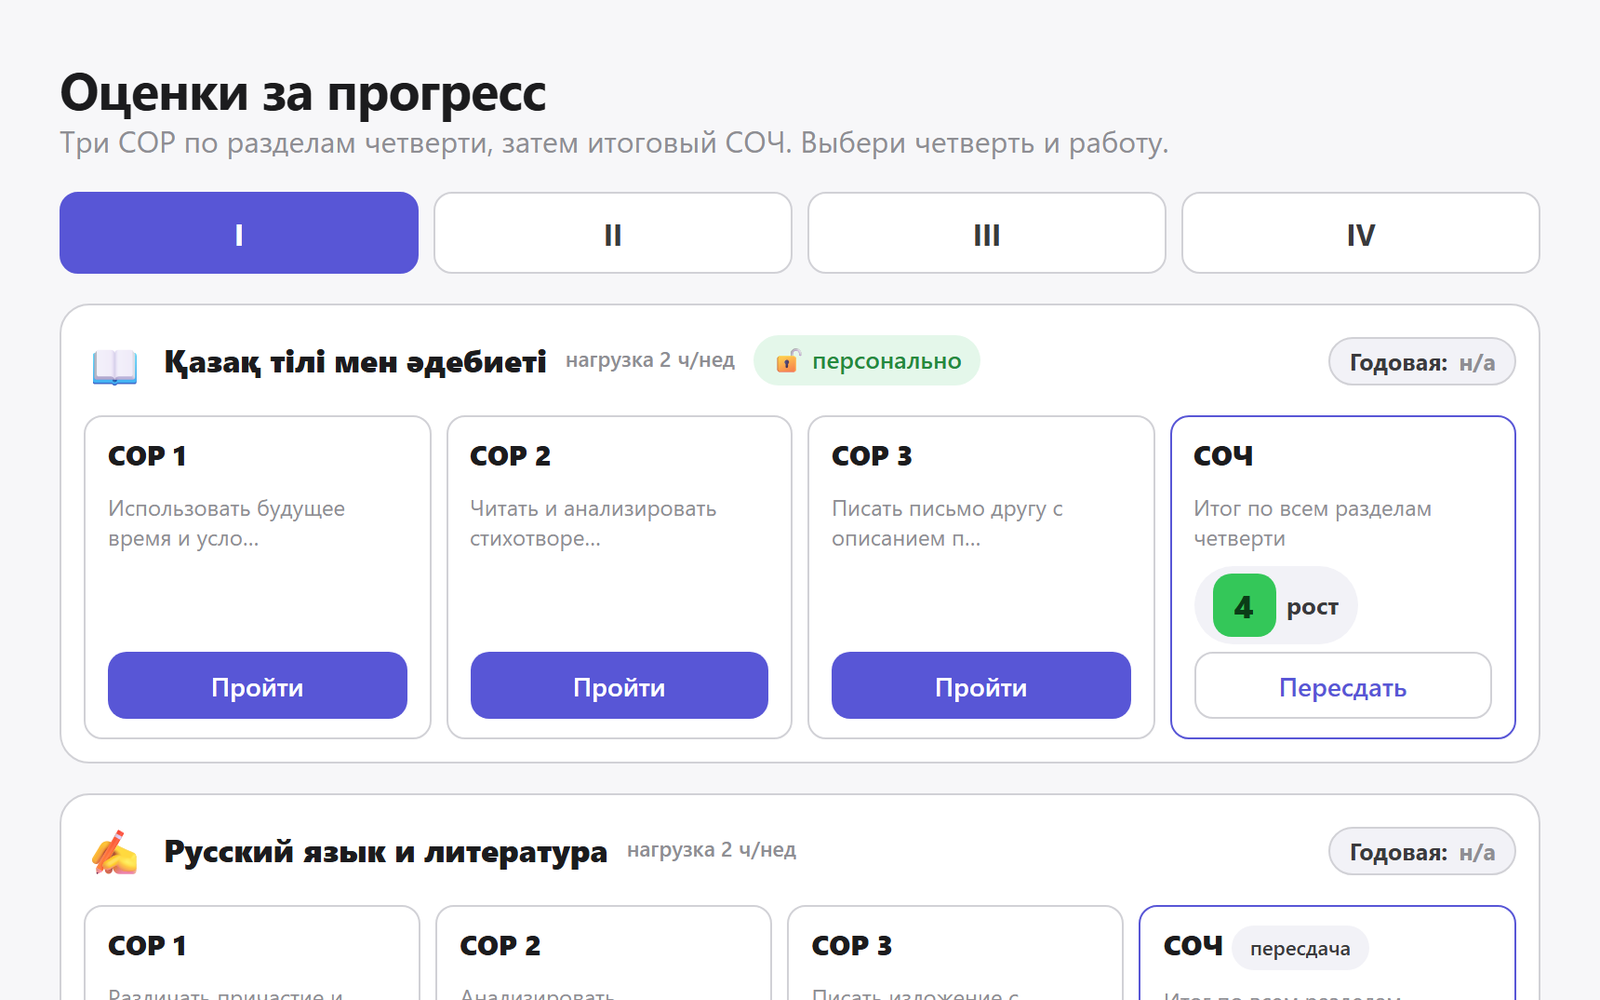Switch to quarter IV tab
Image resolution: width=1600 pixels, height=1000 pixels.
[1361, 233]
